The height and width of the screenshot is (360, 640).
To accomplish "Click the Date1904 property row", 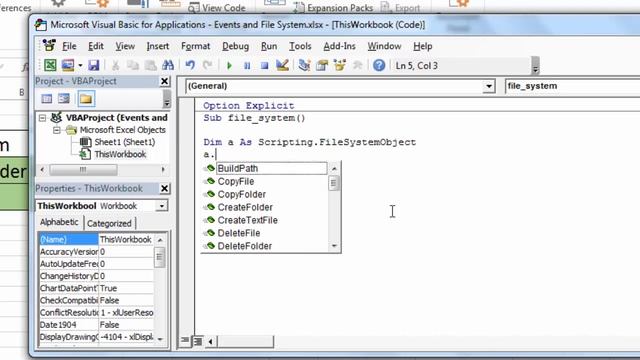I will pyautogui.click(x=96, y=325).
